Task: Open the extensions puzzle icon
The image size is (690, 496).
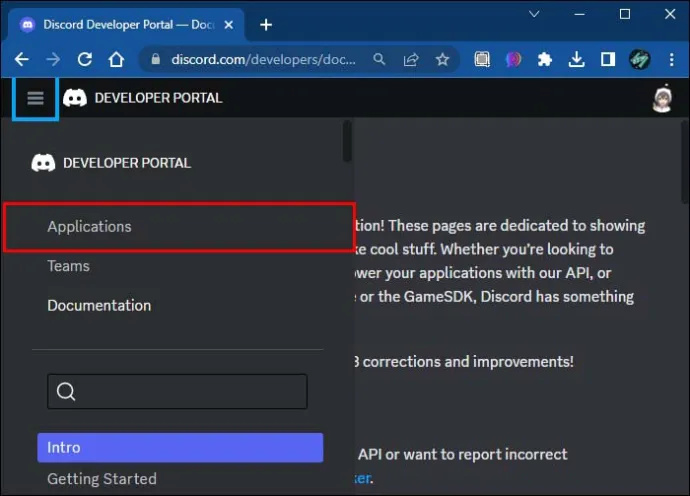Action: tap(545, 59)
